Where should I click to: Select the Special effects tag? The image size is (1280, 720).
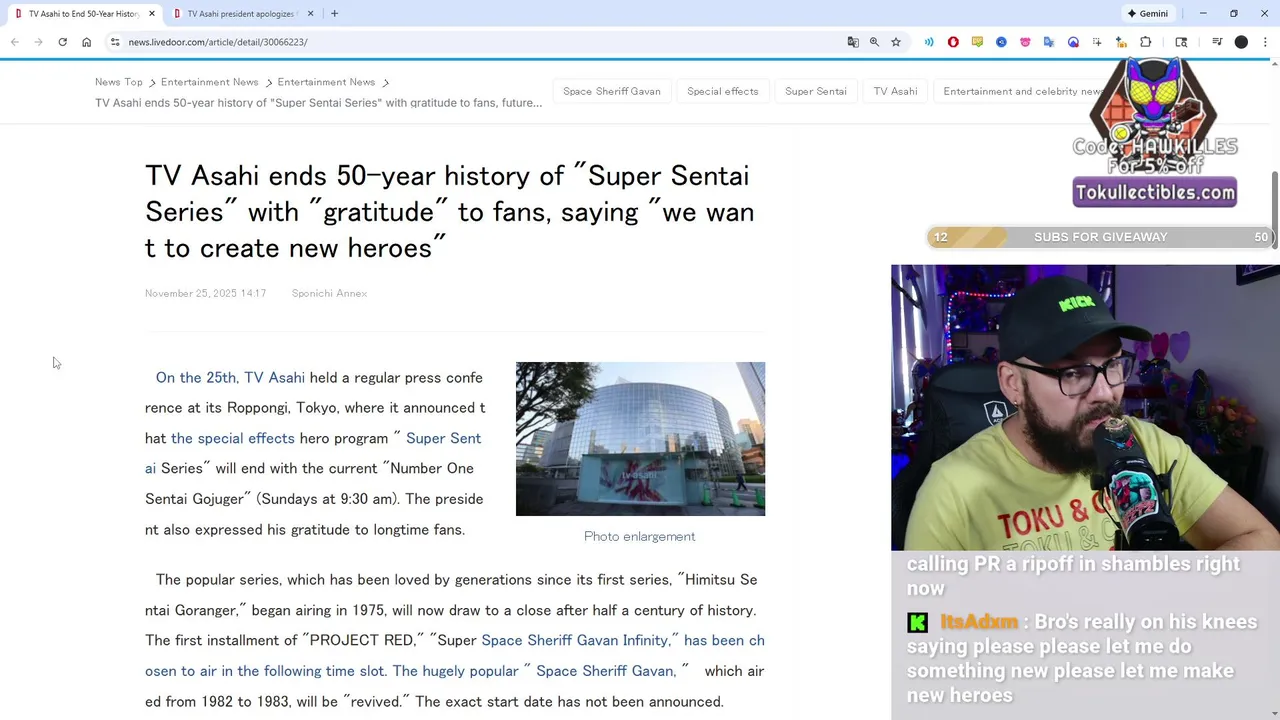tap(723, 91)
